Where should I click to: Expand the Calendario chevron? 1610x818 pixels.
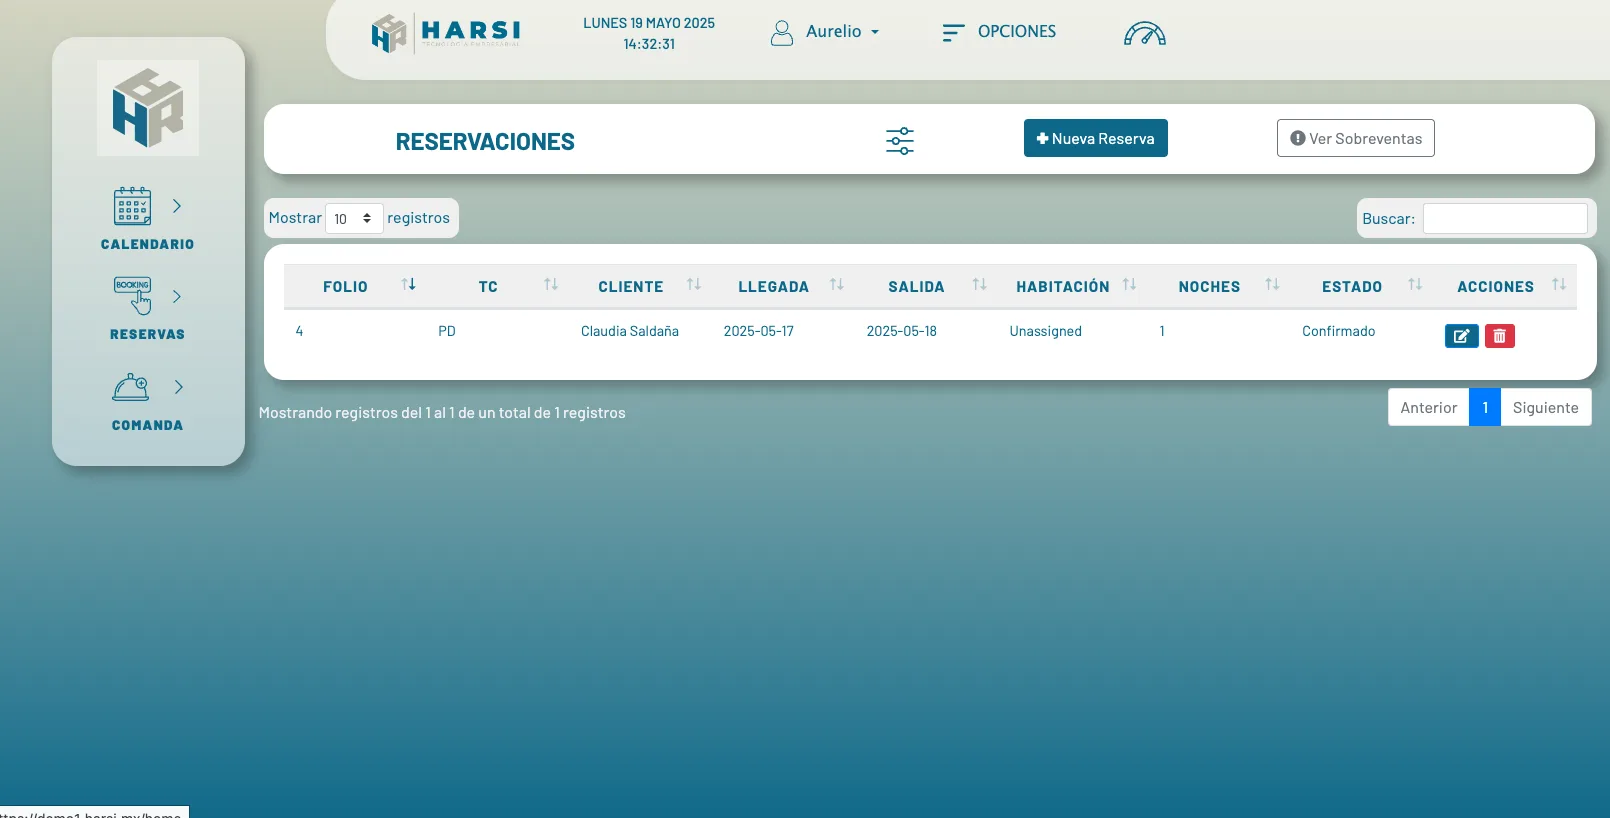(x=177, y=206)
